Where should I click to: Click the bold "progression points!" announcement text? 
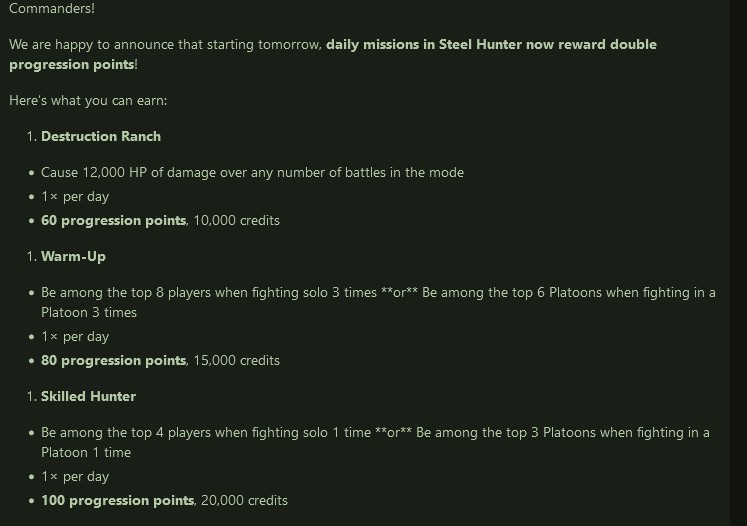tap(73, 65)
